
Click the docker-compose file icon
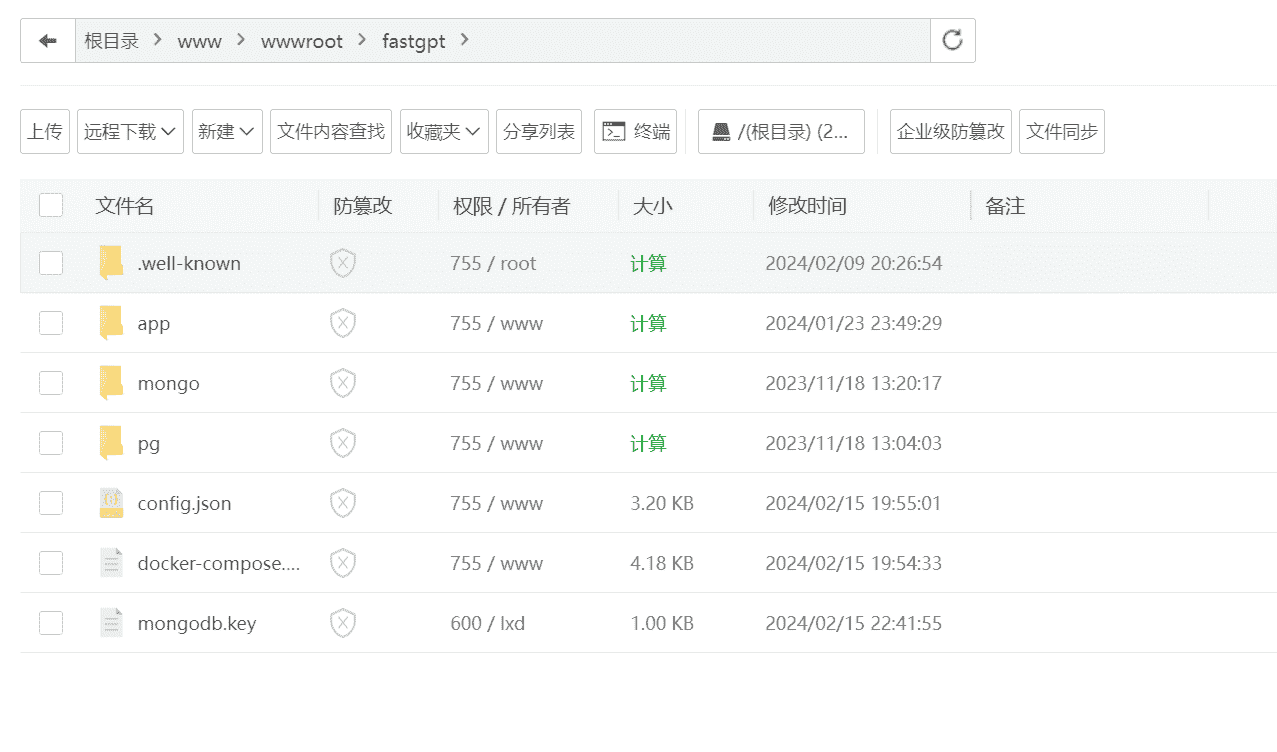[x=111, y=563]
